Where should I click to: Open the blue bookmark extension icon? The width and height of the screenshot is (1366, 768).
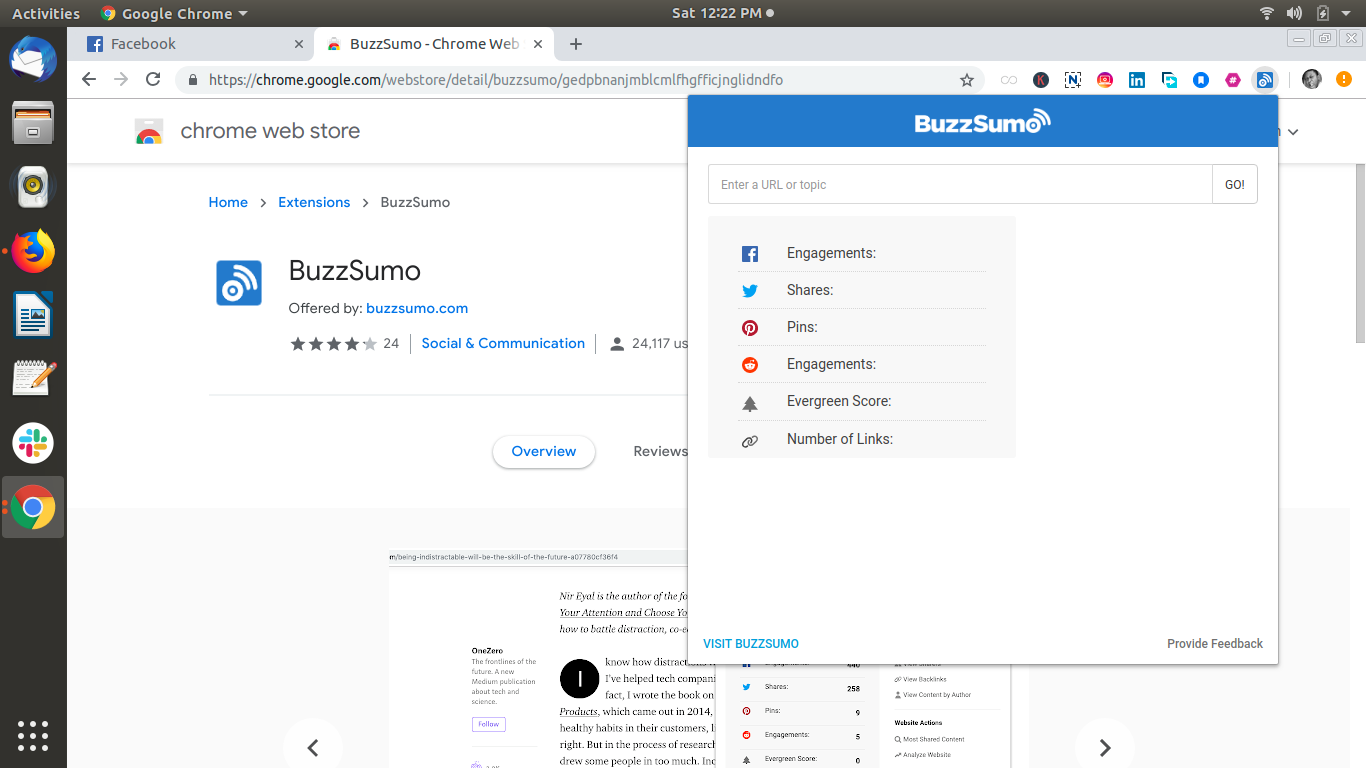1201,80
